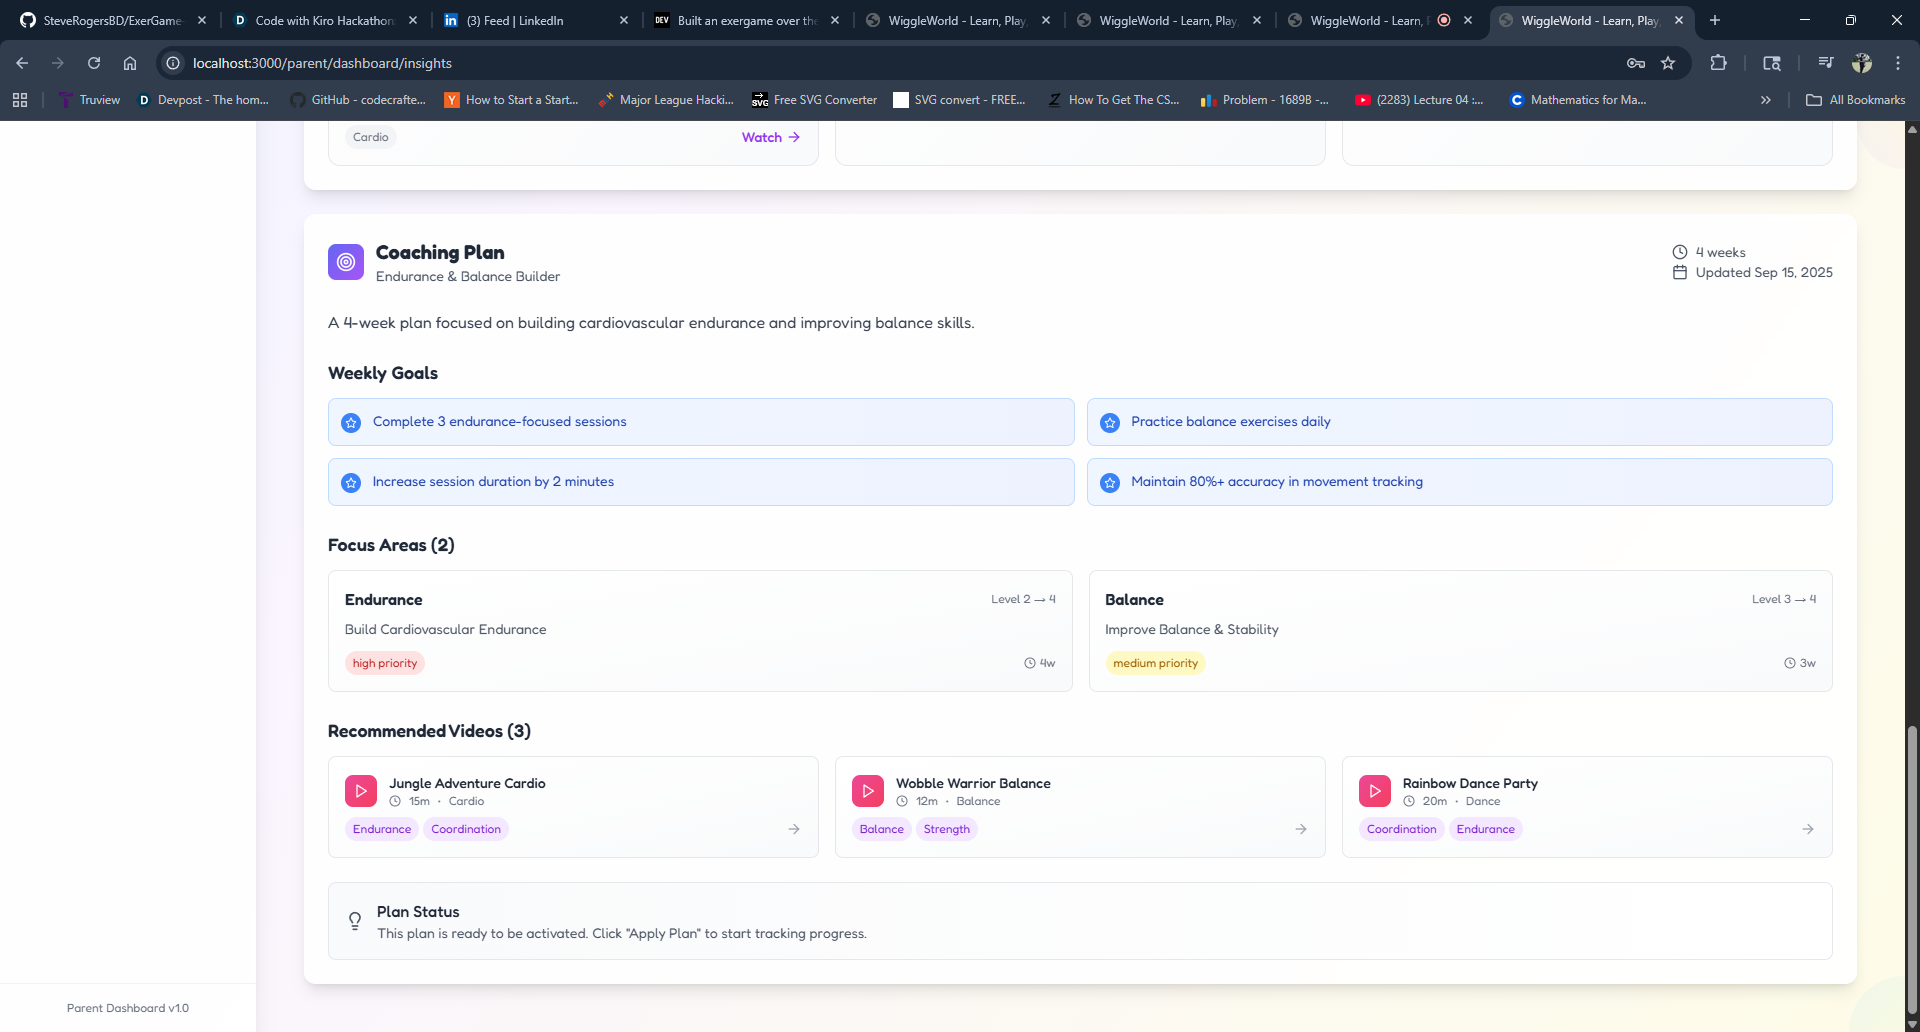The height and width of the screenshot is (1032, 1920).
Task: Click the Balance tag on Wobble Warrior Balance
Action: point(882,829)
